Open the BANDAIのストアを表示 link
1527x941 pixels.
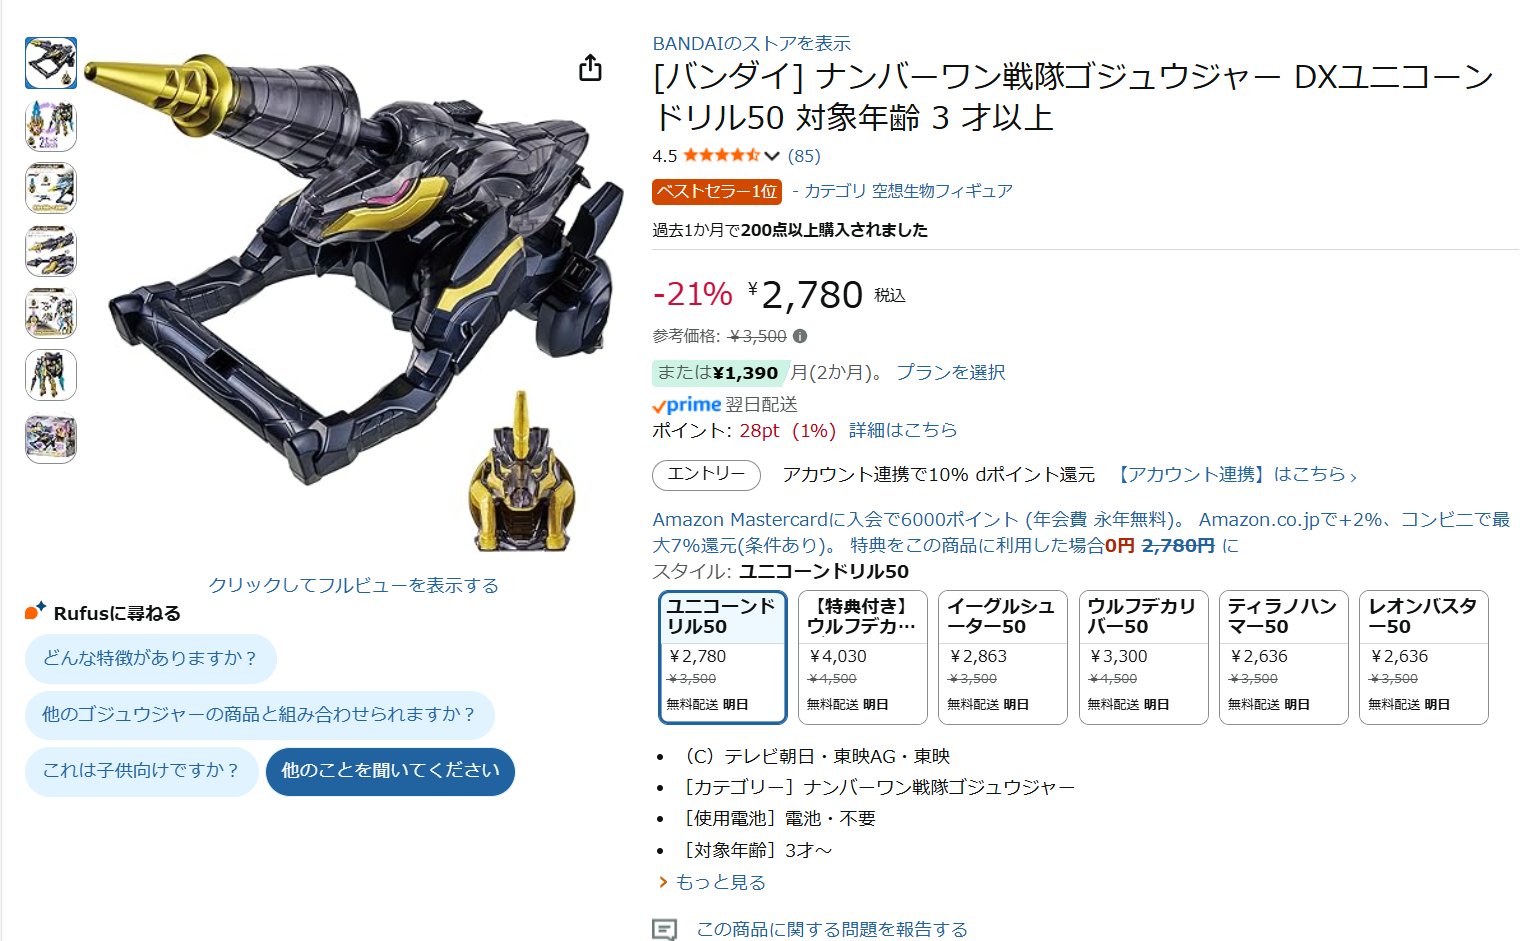(751, 43)
